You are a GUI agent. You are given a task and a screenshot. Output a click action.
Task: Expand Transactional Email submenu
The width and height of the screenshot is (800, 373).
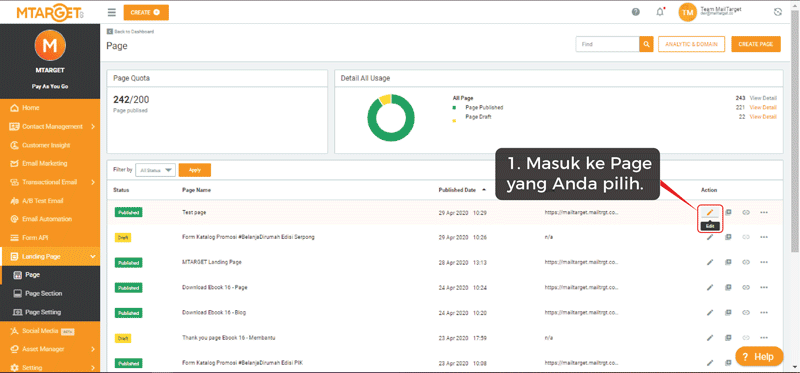click(x=93, y=182)
